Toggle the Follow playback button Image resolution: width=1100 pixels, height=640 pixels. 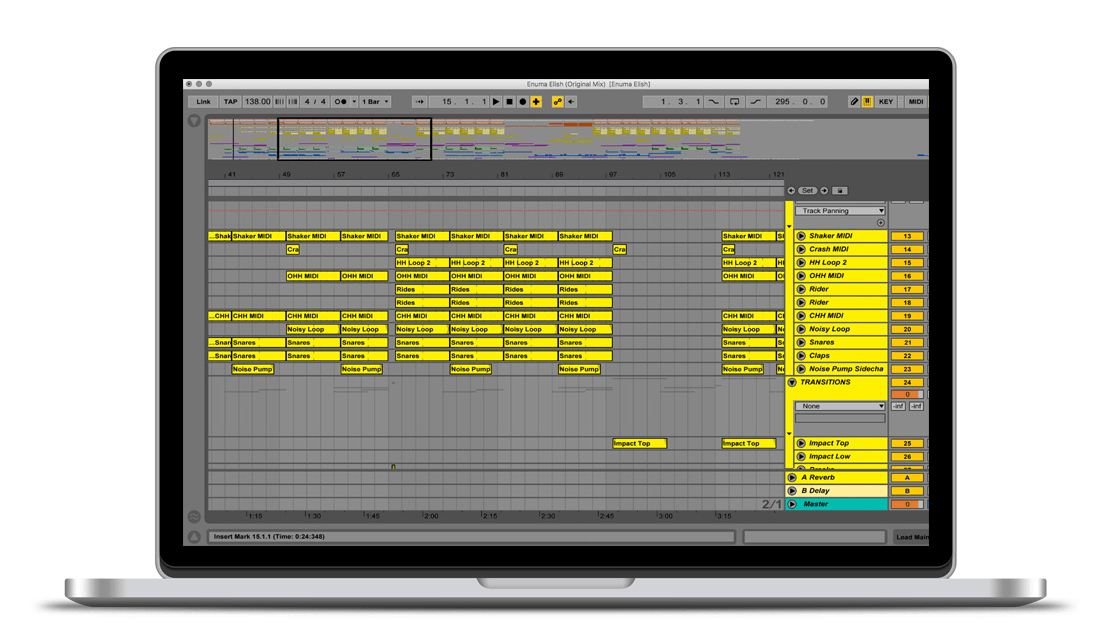click(x=420, y=102)
